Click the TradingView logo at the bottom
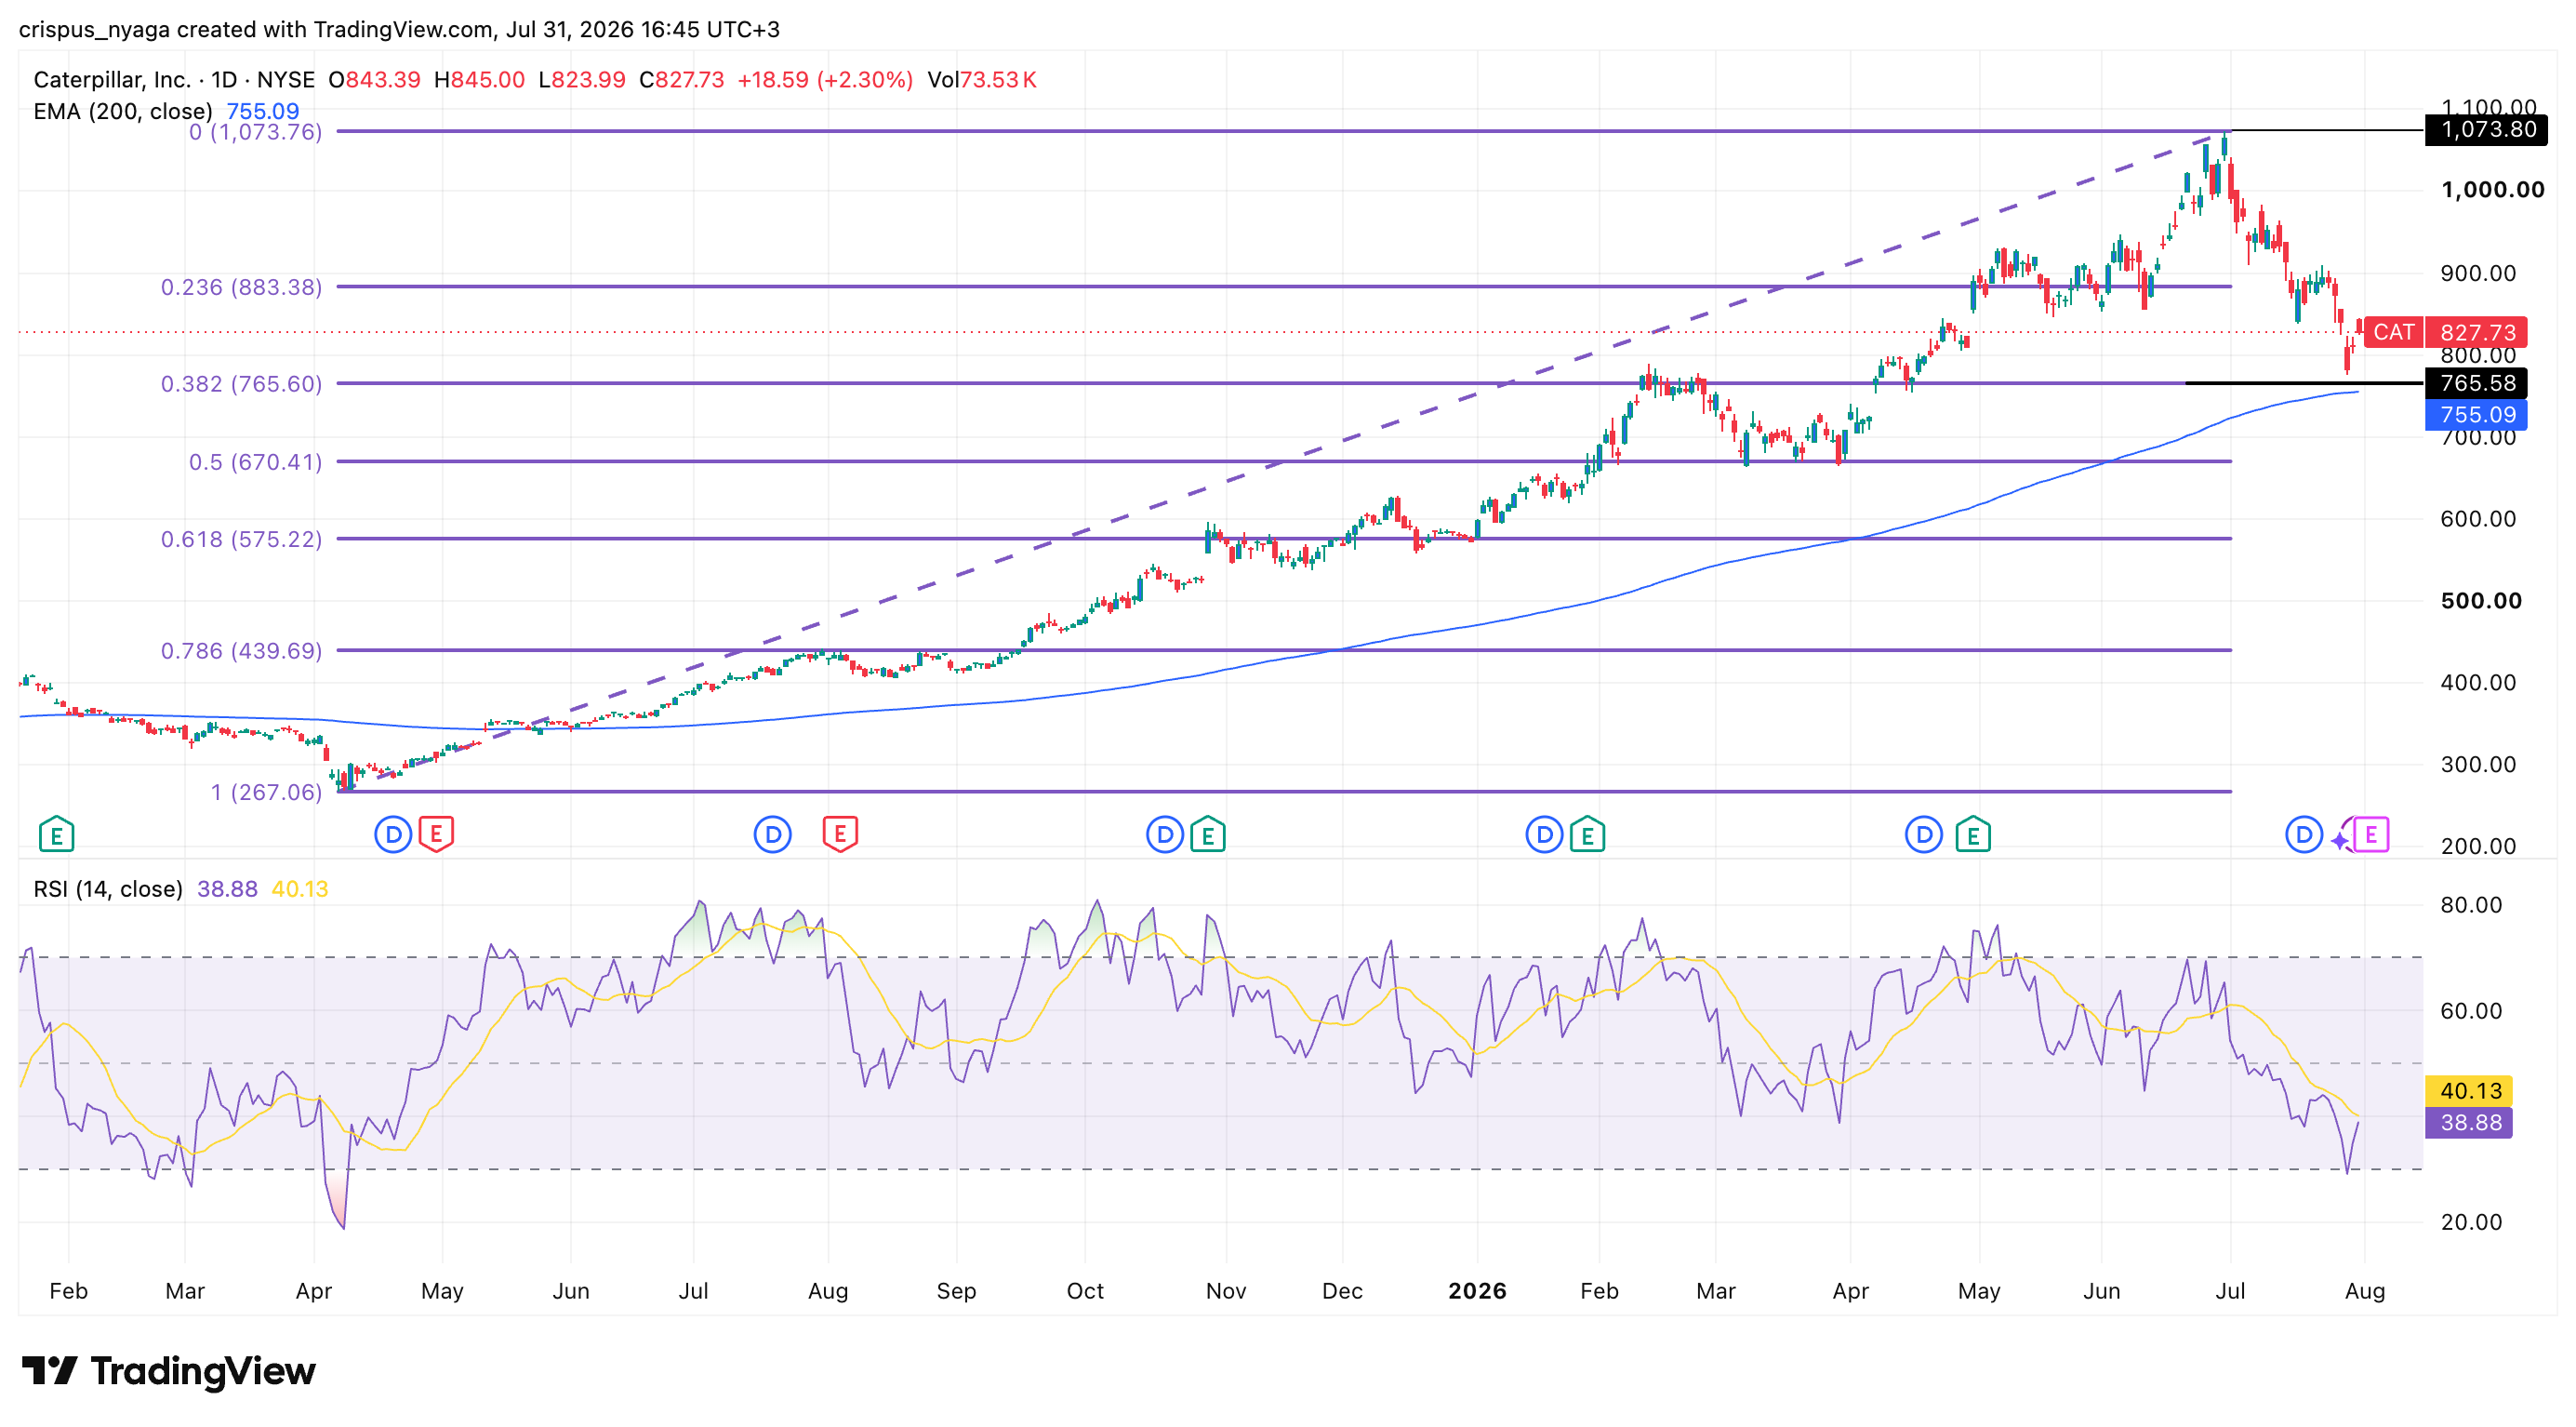Screen dimensions: 2576x1427 pos(168,1371)
